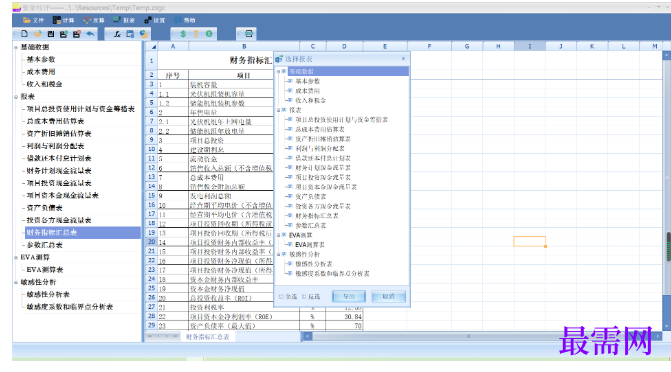The width and height of the screenshot is (671, 372).
Task: Toggle 收入和税金 checkbox in dialog
Action: pos(290,100)
